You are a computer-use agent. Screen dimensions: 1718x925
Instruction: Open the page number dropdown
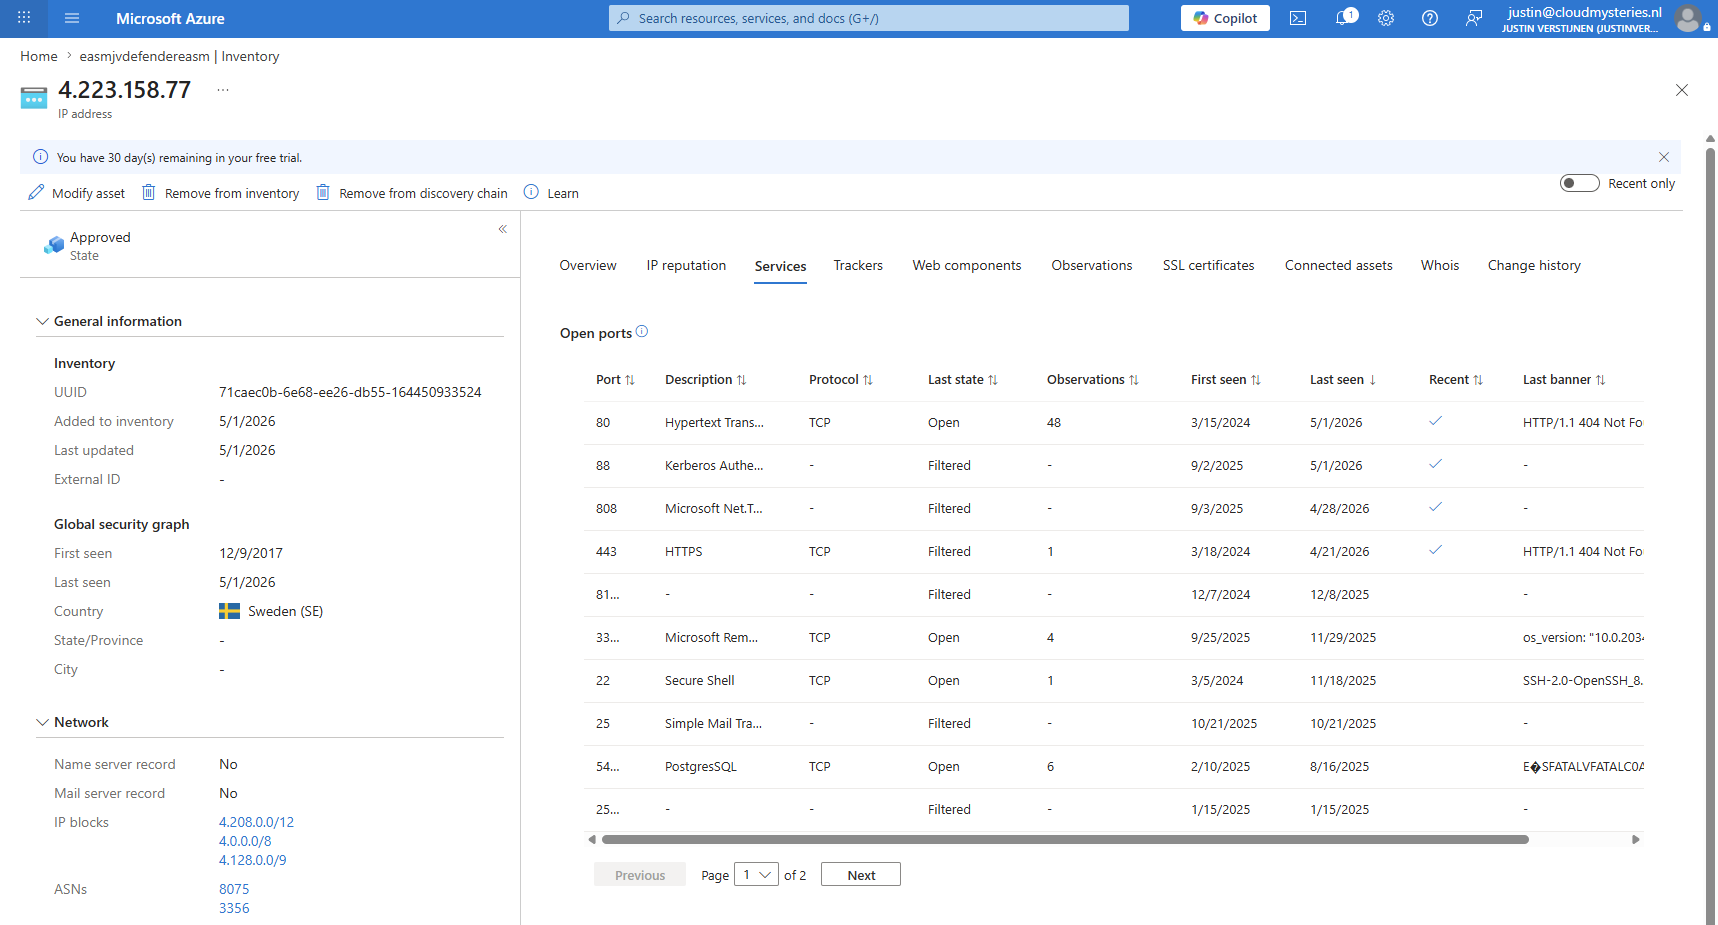pos(756,875)
